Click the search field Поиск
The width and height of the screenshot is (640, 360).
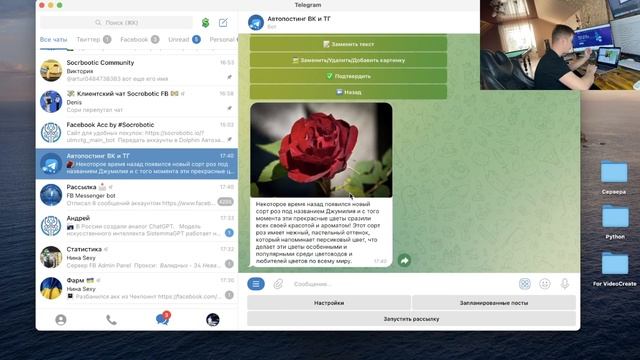[x=116, y=23]
